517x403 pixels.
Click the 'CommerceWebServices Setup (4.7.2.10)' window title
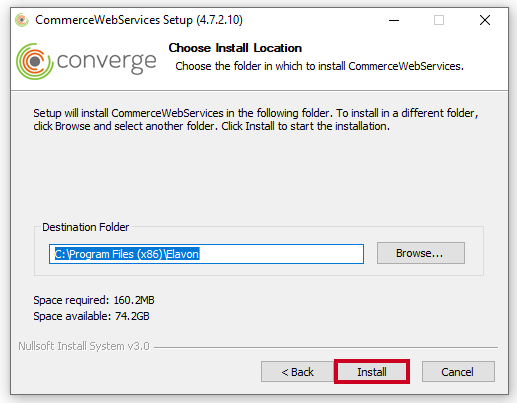pyautogui.click(x=139, y=20)
